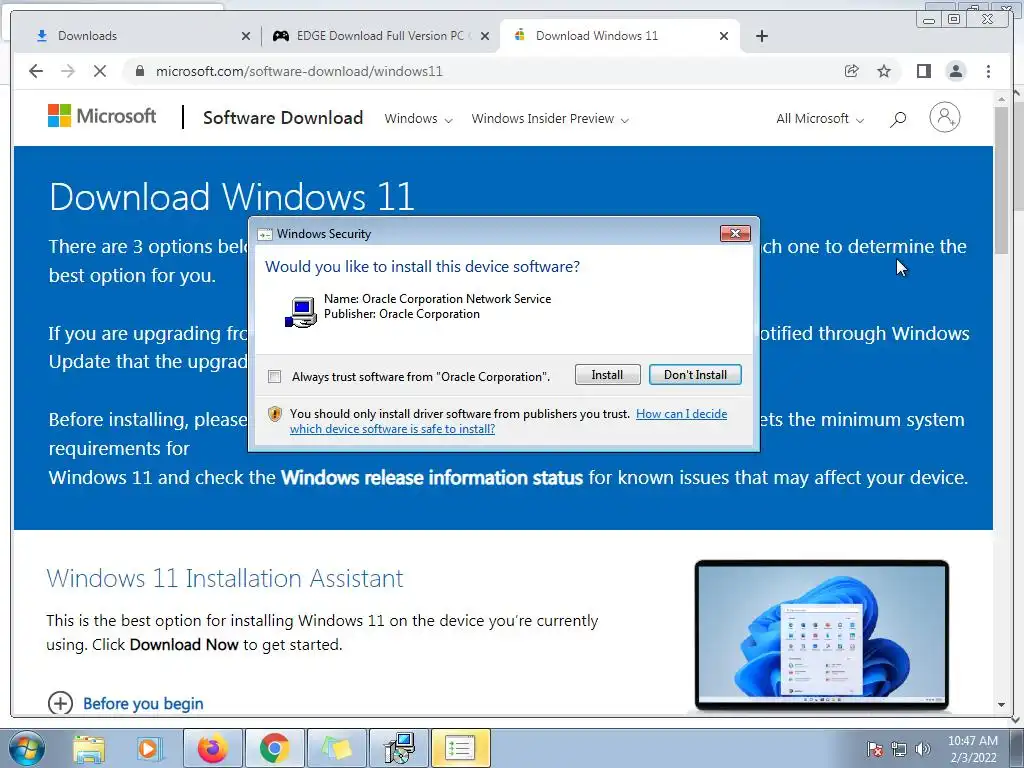Click the address bar URL field
Viewport: 1024px width, 768px height.
click(x=483, y=71)
